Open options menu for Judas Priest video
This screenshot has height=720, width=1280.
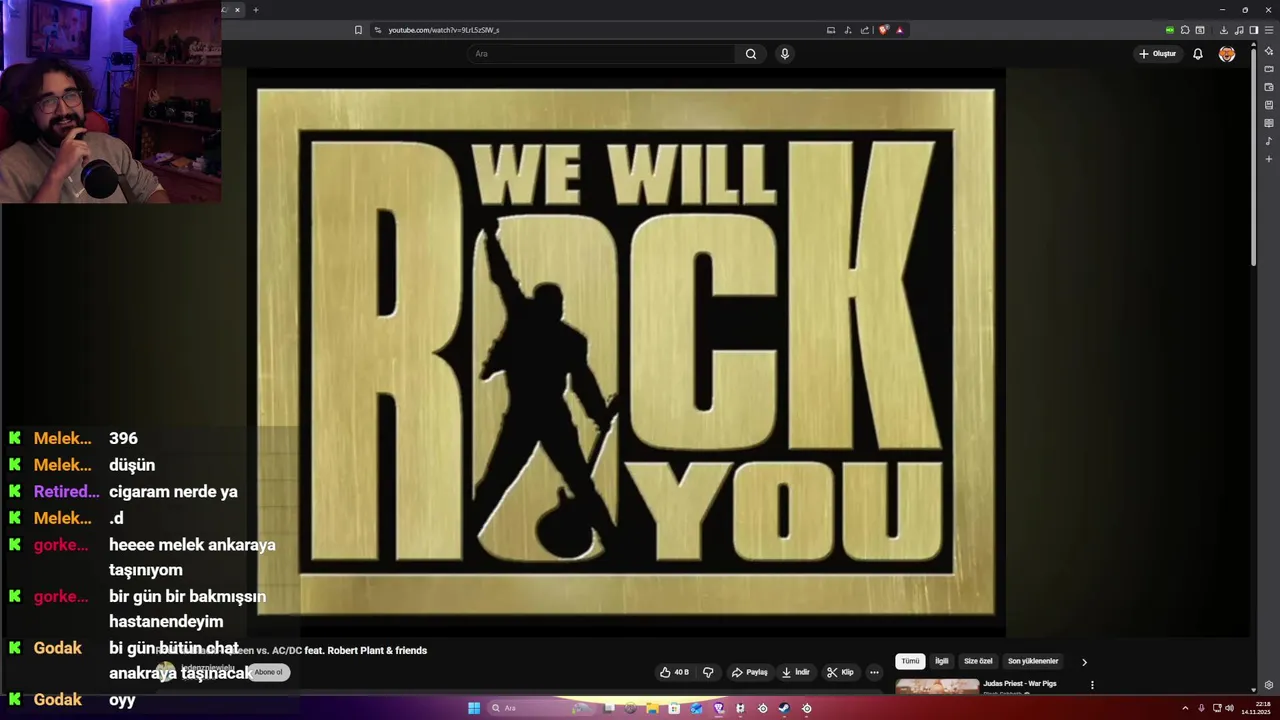pyautogui.click(x=1092, y=685)
